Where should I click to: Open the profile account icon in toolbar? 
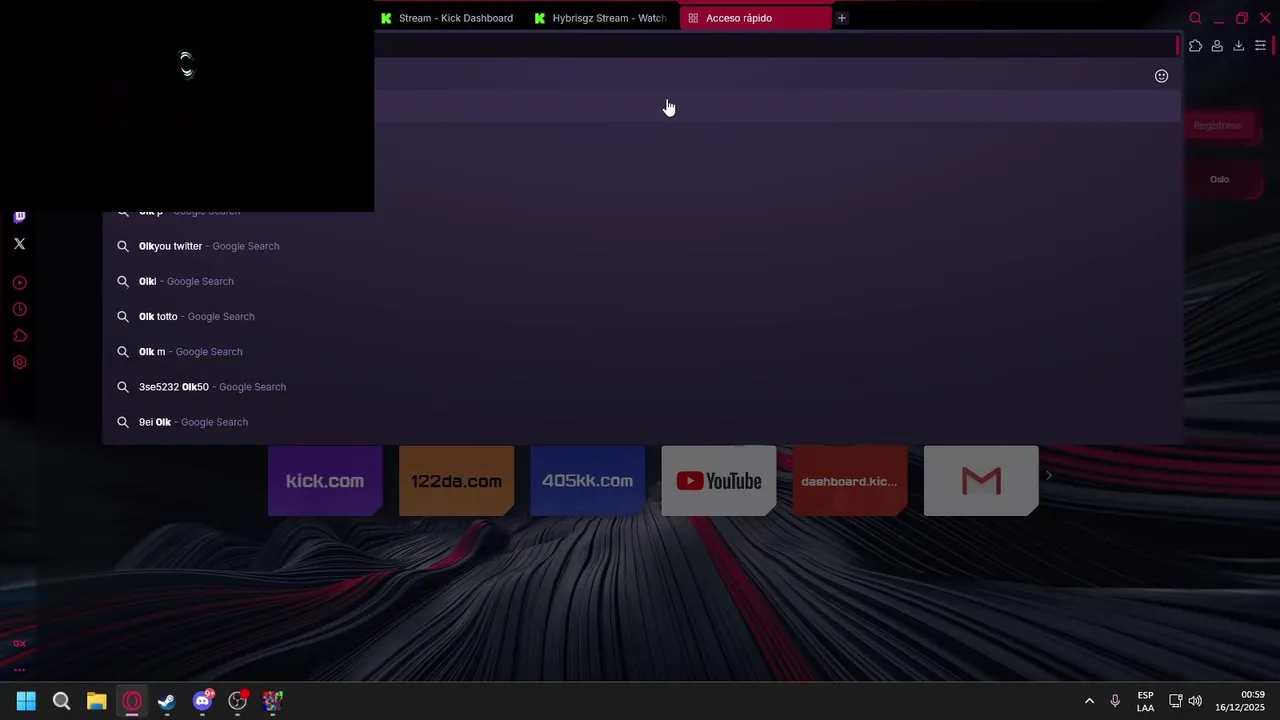[1217, 46]
